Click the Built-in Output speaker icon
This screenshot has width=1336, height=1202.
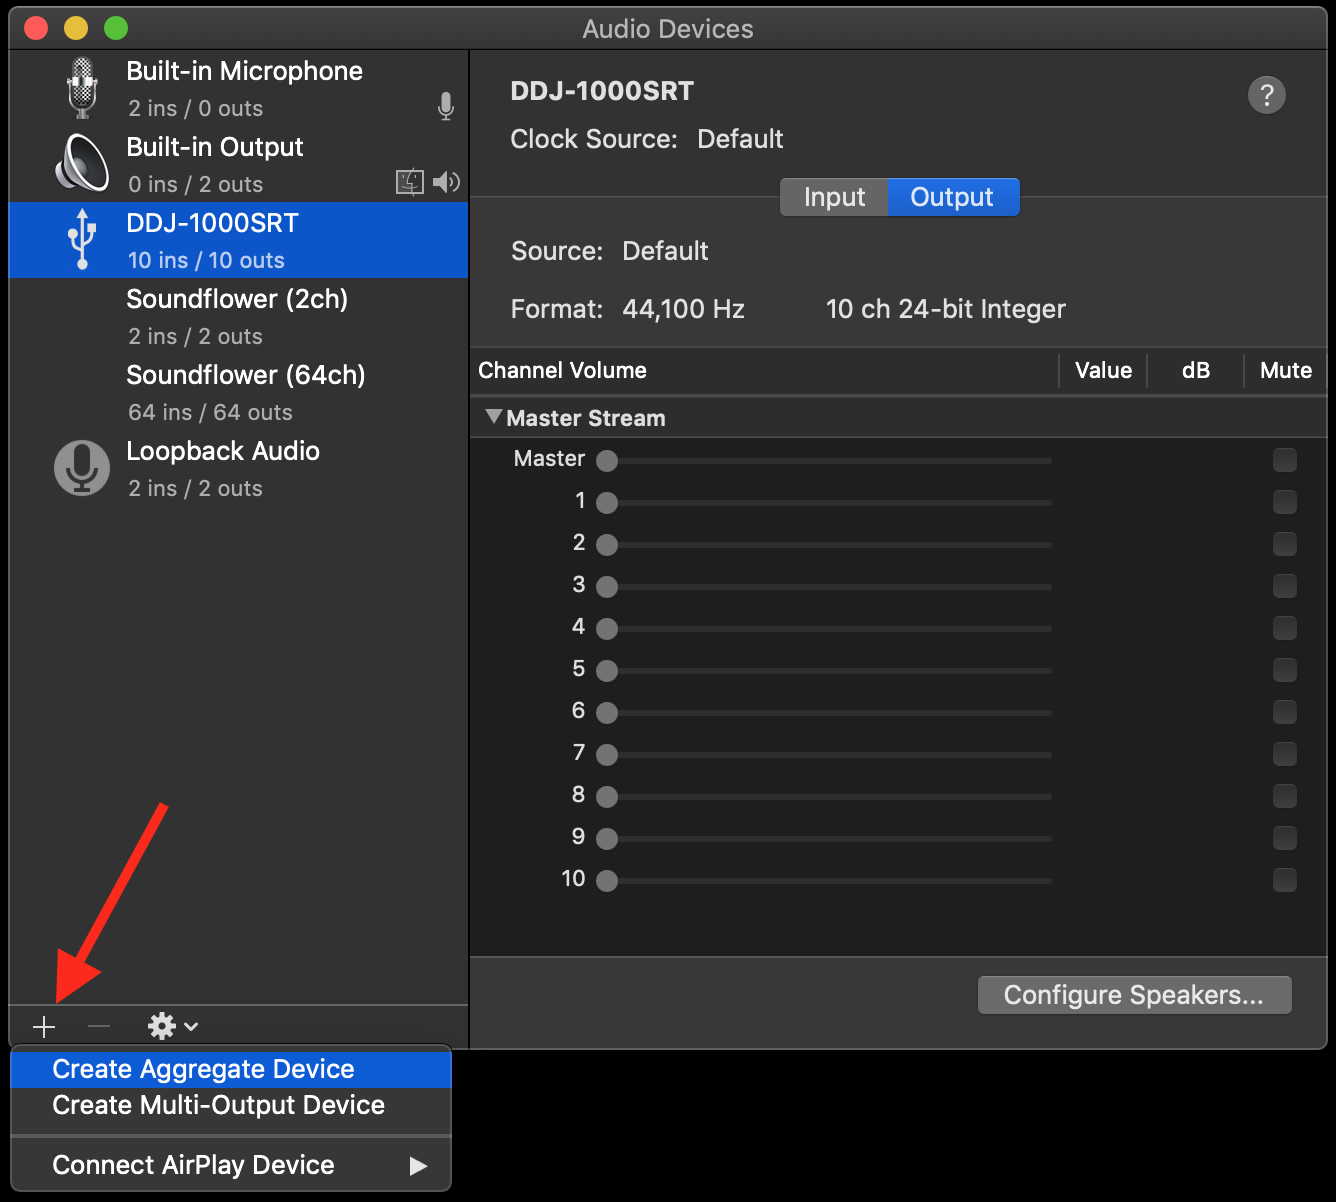click(x=82, y=163)
